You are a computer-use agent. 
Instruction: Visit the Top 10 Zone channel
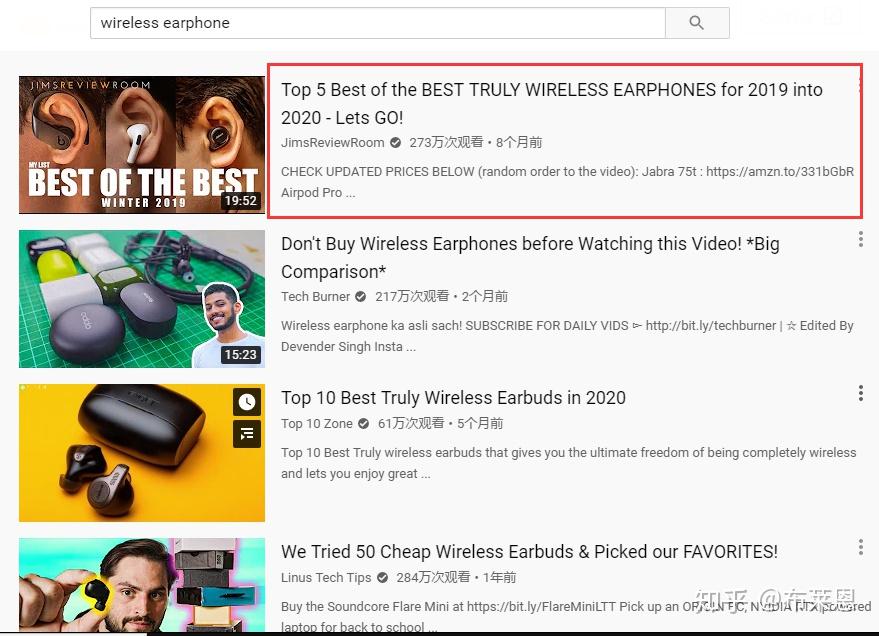point(316,423)
